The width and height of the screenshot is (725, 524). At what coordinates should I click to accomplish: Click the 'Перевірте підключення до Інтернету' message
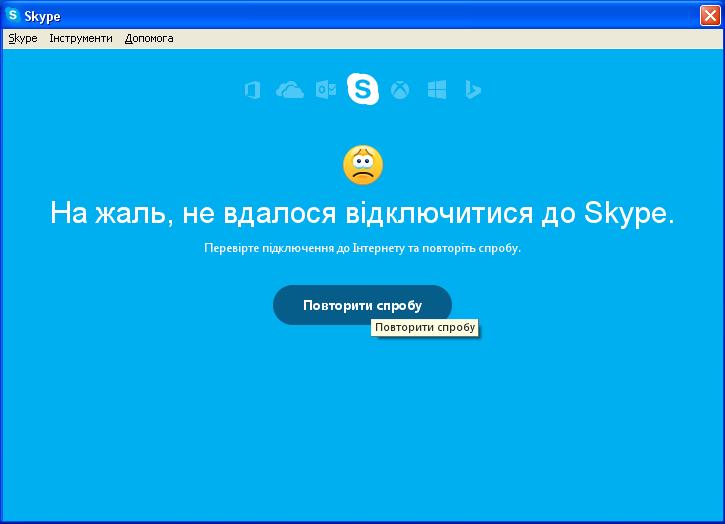tap(362, 248)
